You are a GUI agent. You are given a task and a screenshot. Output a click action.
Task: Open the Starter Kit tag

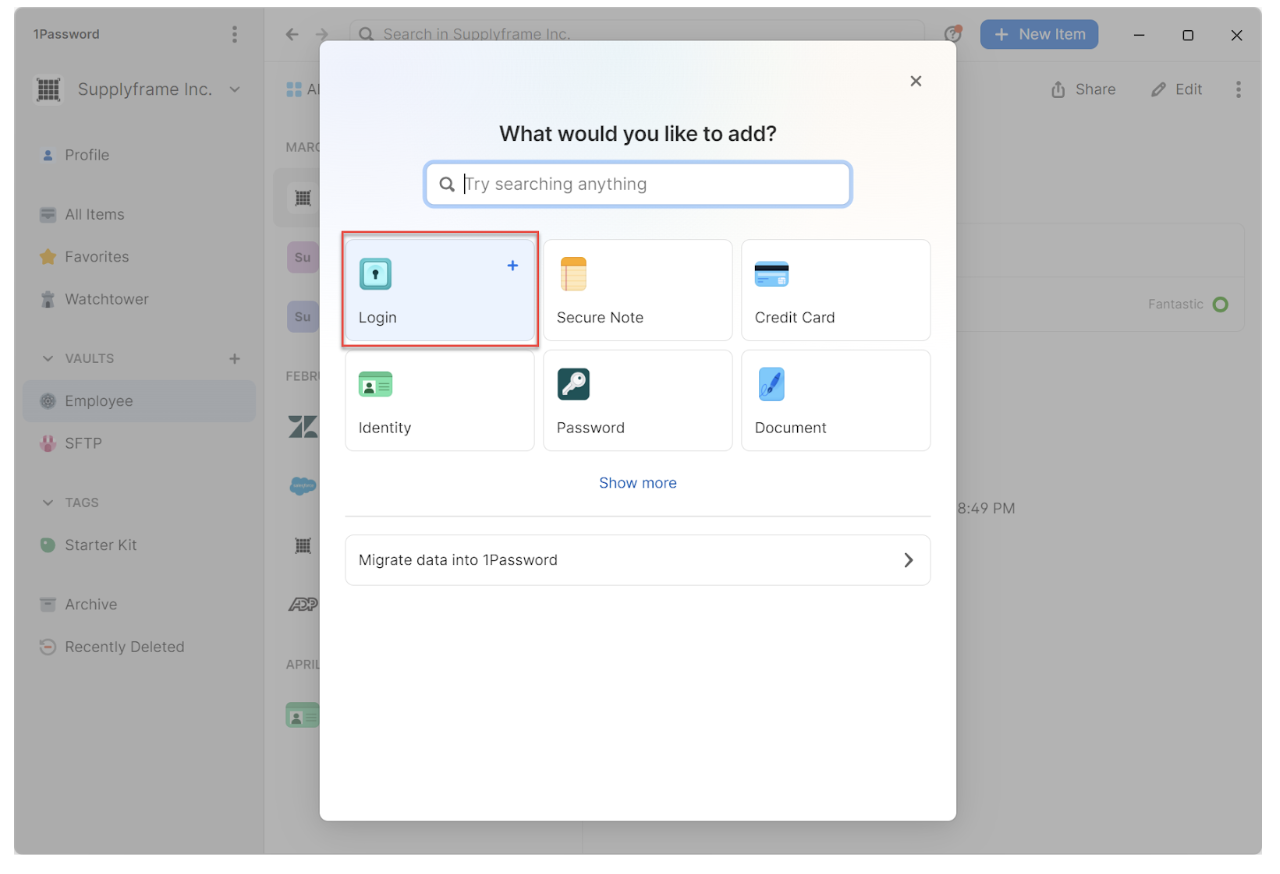(100, 545)
